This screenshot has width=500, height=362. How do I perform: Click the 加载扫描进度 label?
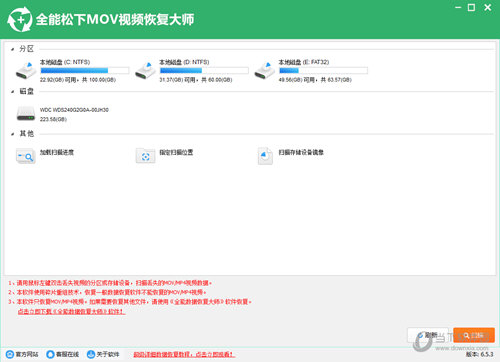click(57, 152)
